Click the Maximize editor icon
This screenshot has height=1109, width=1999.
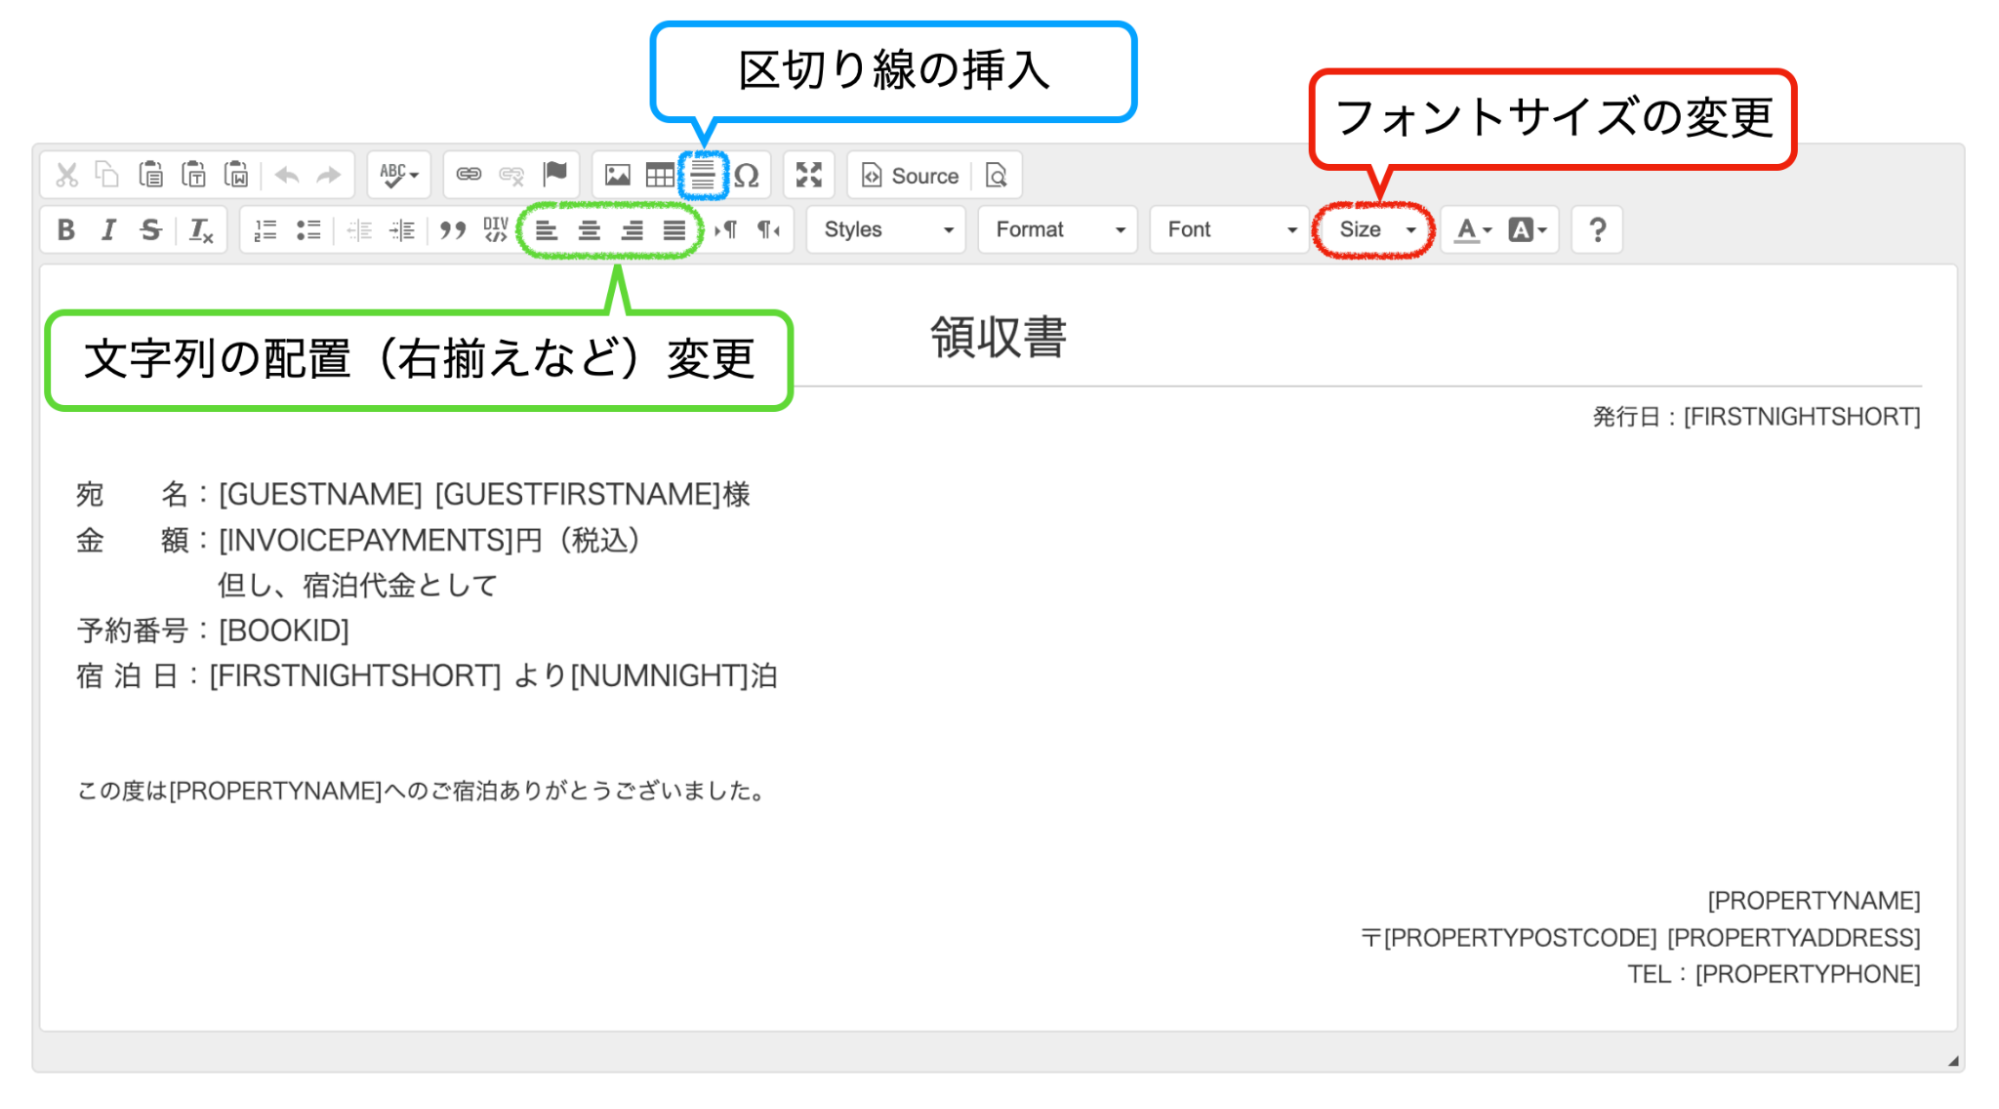point(808,175)
